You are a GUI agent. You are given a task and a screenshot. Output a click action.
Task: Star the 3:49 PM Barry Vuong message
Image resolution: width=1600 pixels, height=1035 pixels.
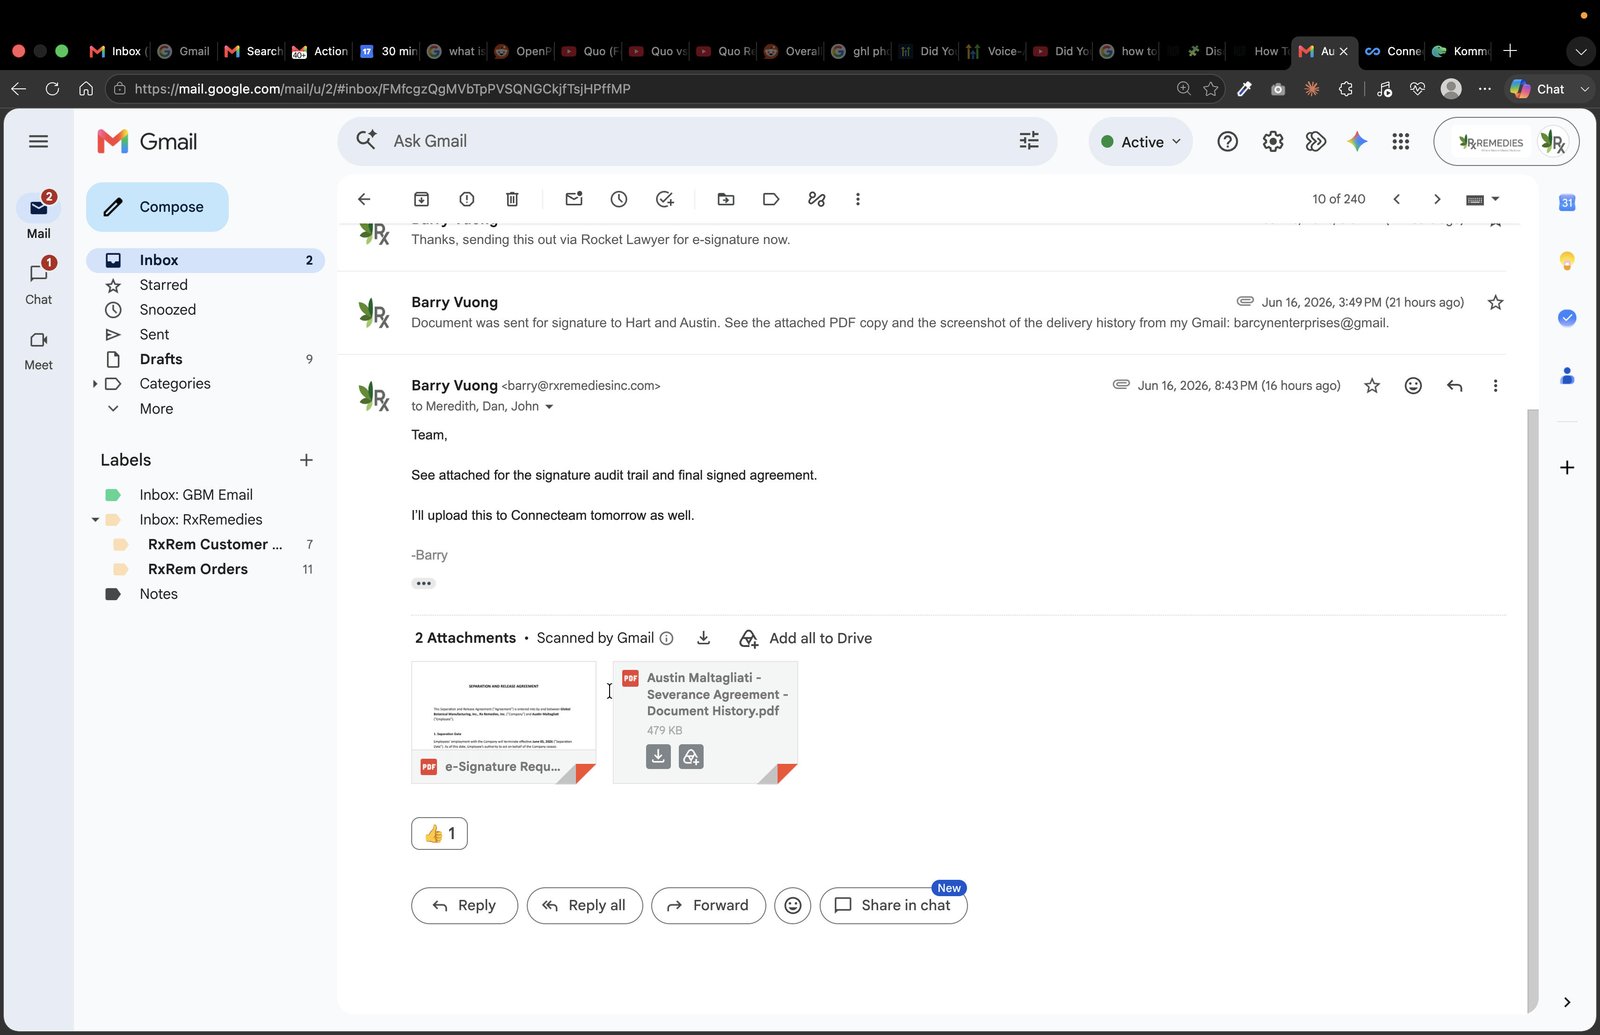pos(1496,302)
